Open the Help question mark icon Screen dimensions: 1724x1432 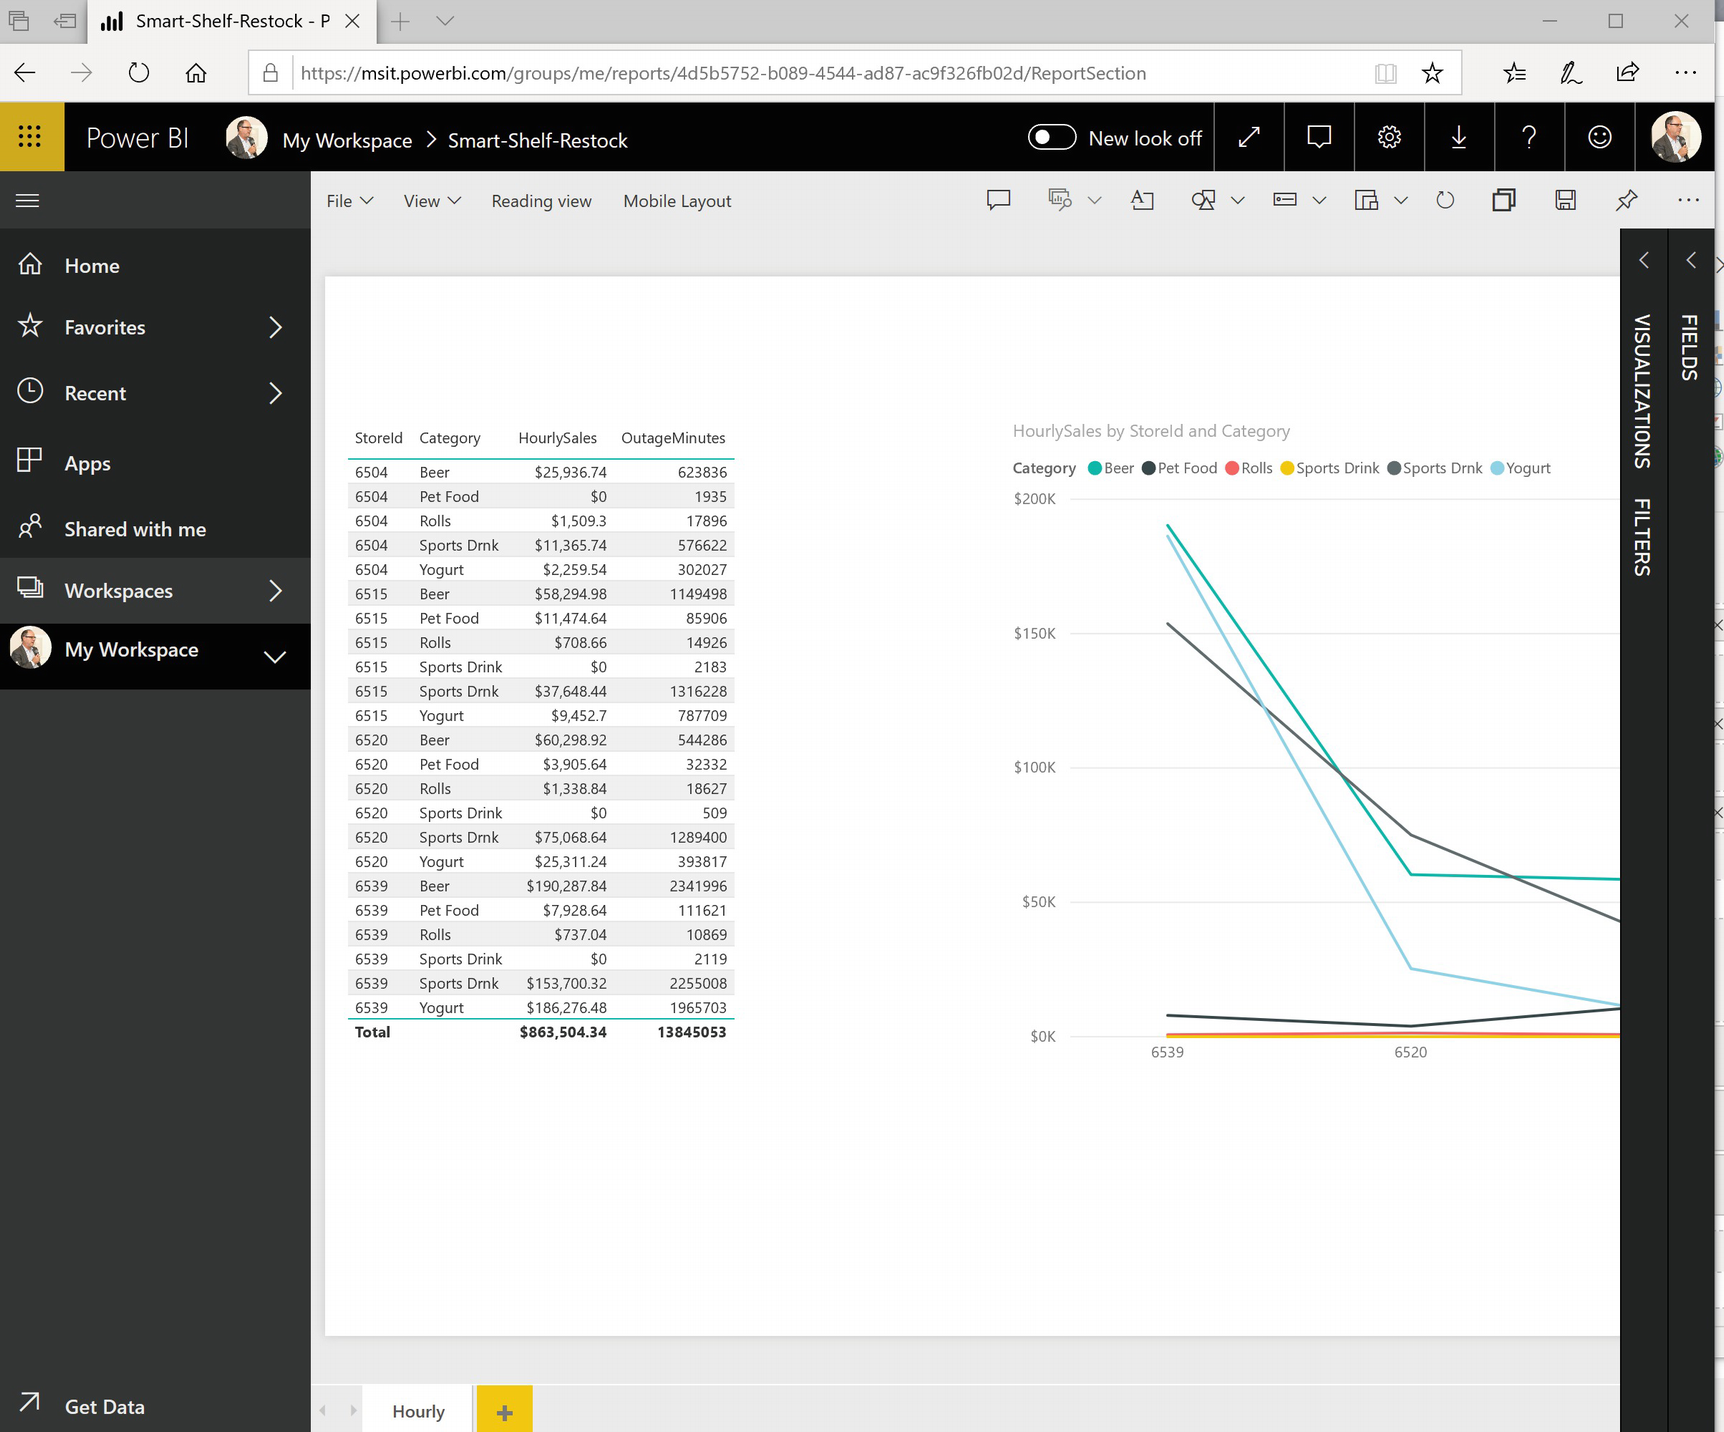(1529, 138)
